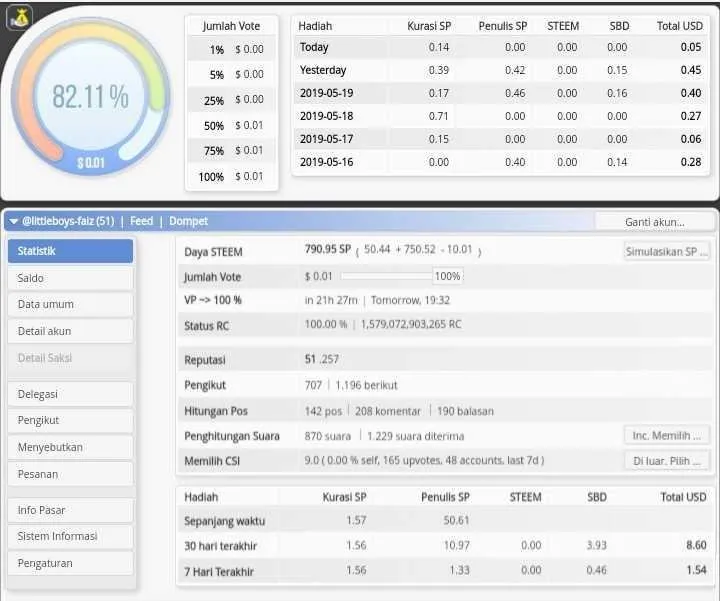The height and width of the screenshot is (601, 720).
Task: Select the Detail Saksi tab
Action: (x=70, y=358)
